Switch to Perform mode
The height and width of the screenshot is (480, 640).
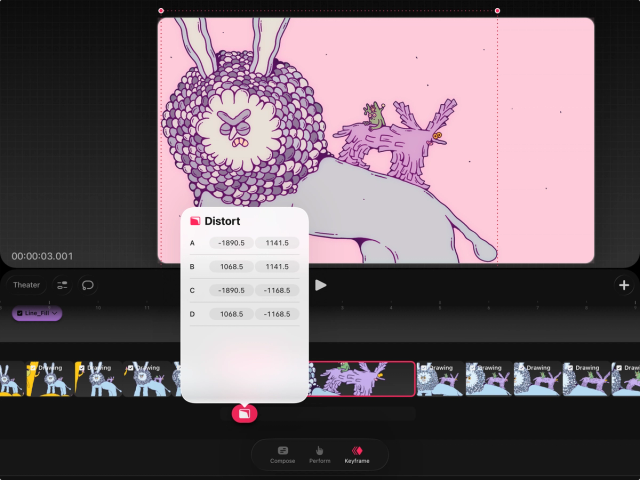[320, 454]
